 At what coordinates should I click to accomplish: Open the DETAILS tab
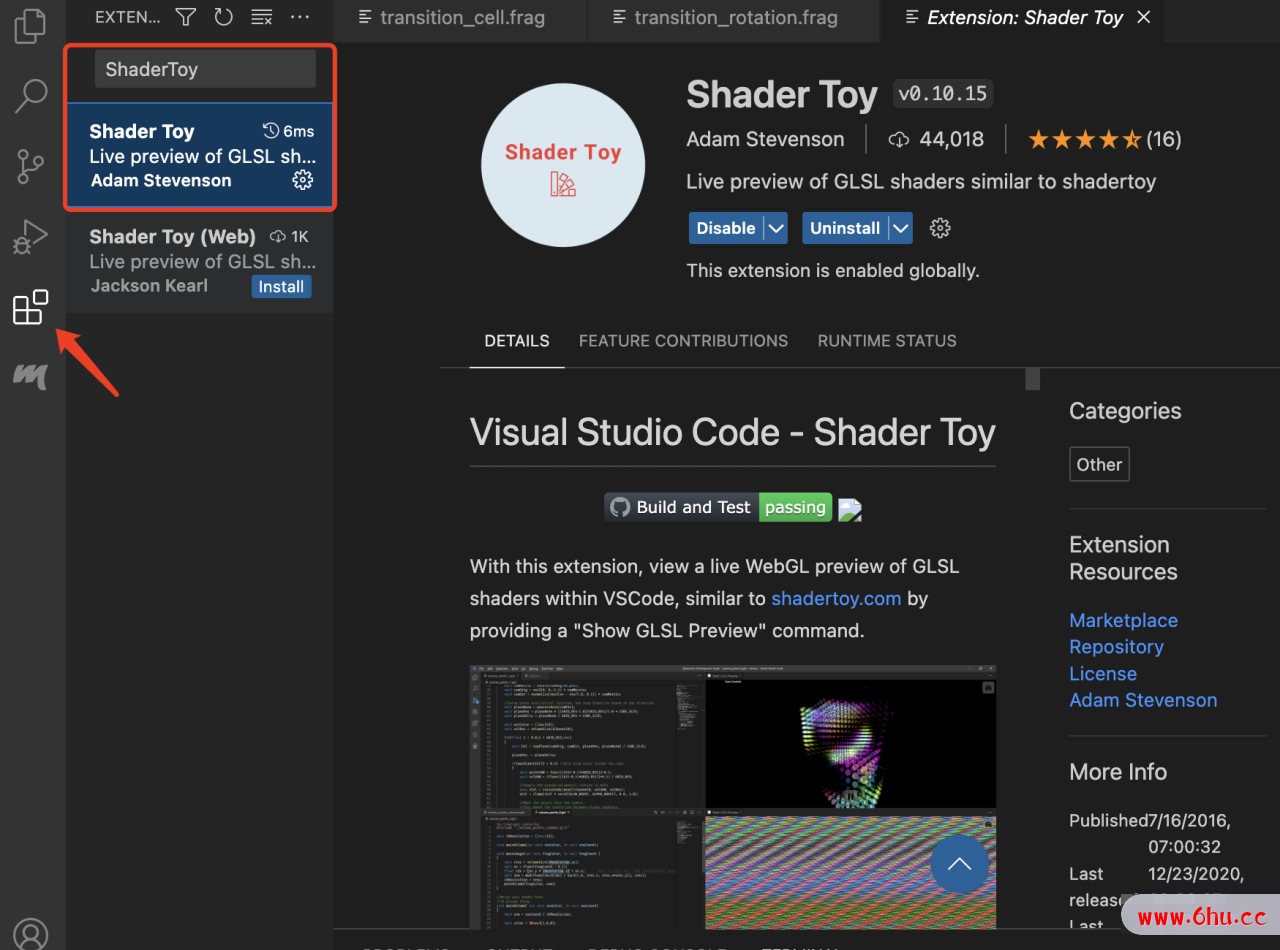(x=517, y=341)
